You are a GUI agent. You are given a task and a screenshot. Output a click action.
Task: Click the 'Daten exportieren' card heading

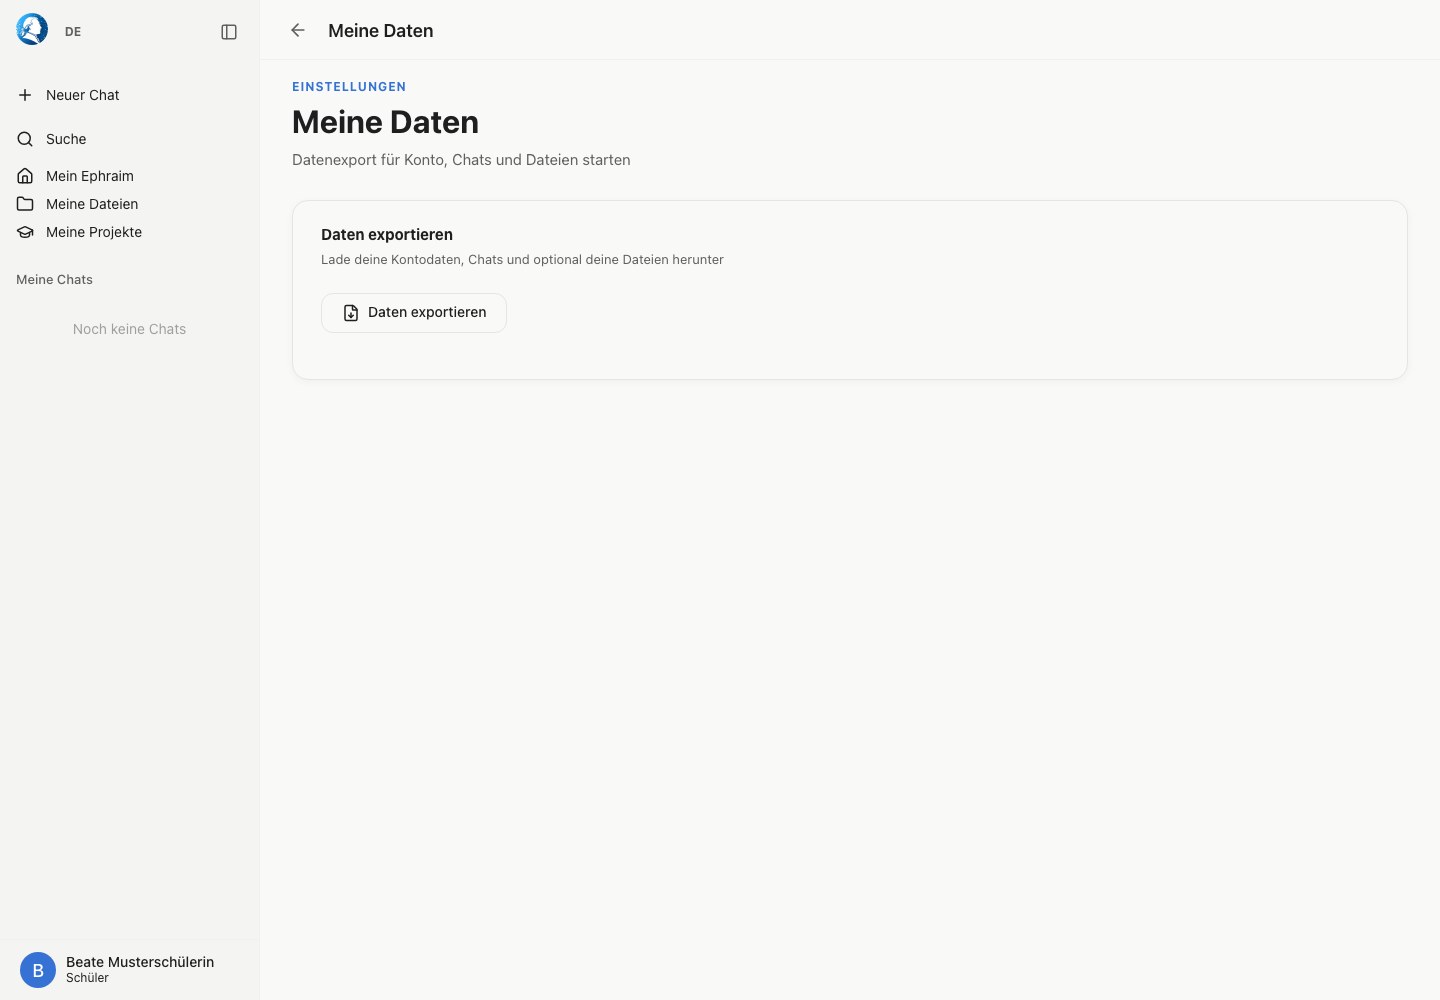click(387, 235)
